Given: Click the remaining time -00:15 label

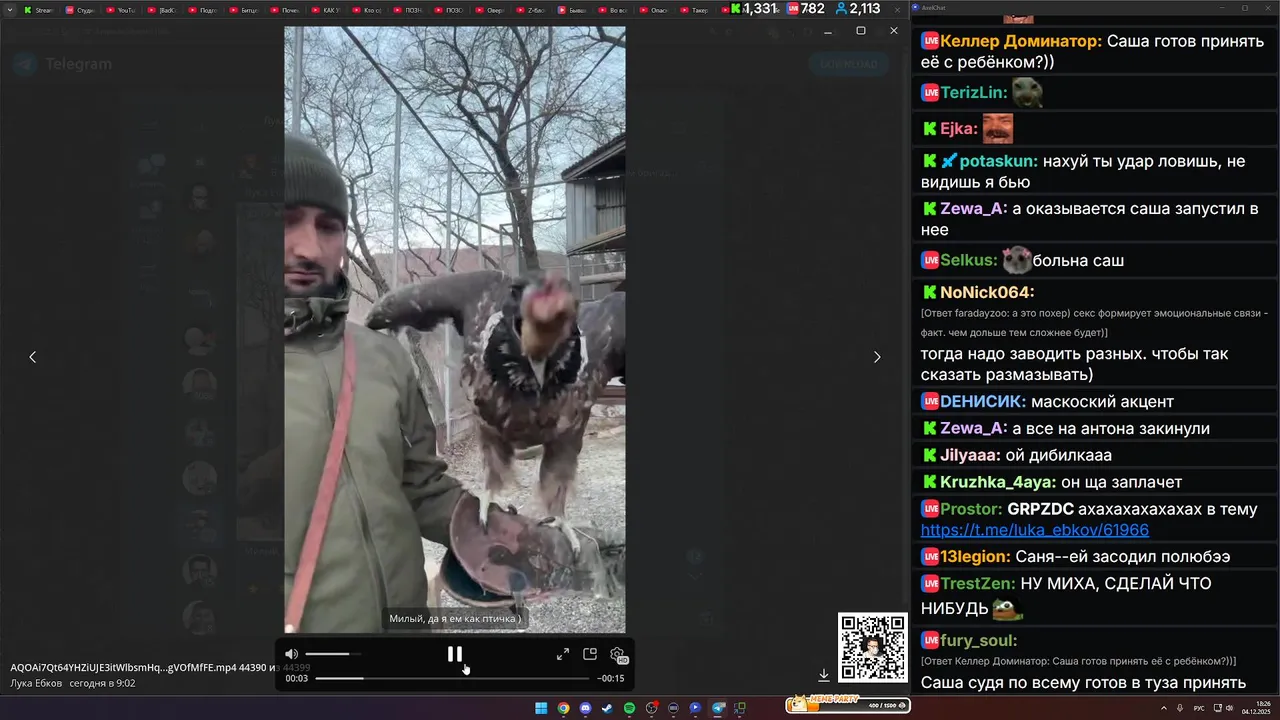Looking at the screenshot, I should [611, 678].
